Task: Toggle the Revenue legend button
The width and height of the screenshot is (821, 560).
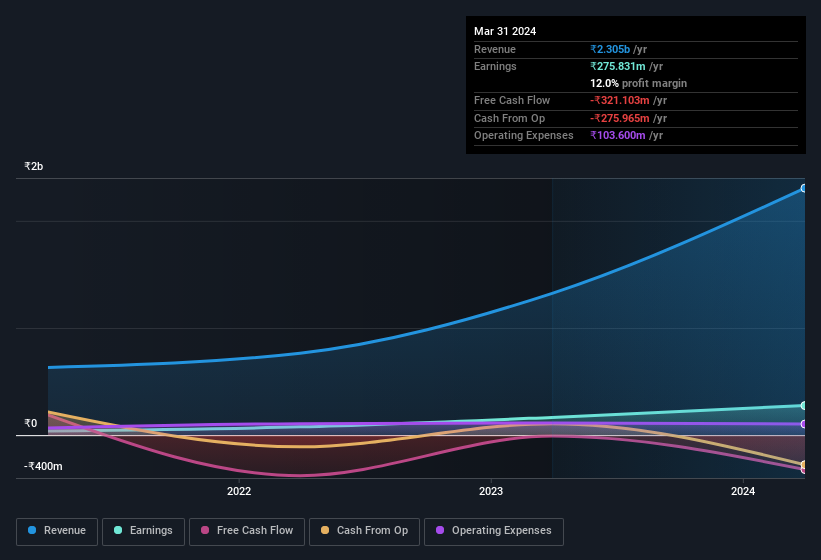Action: (x=57, y=531)
